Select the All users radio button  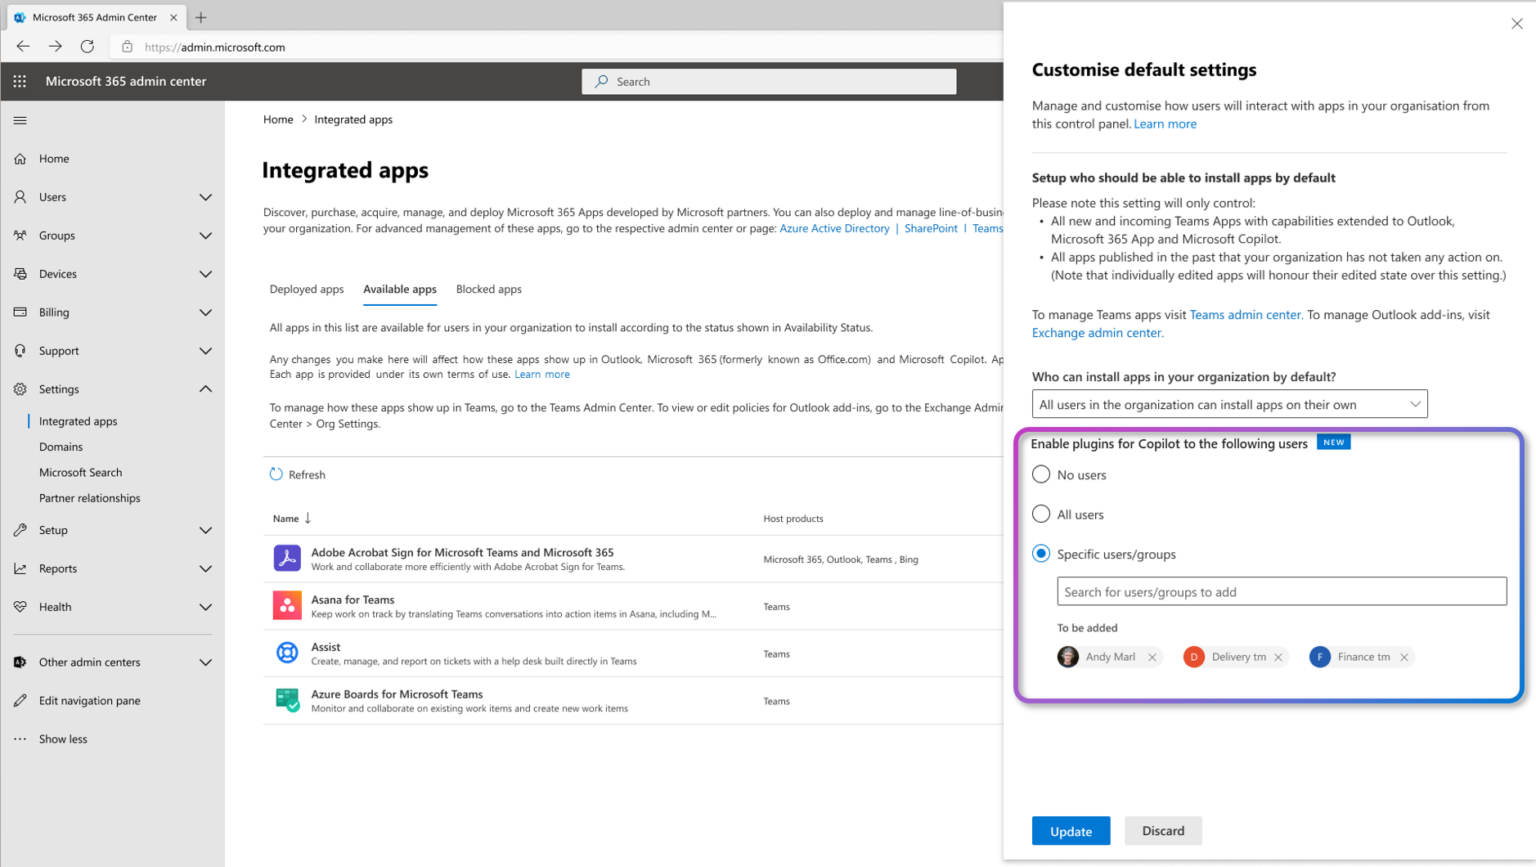1040,514
